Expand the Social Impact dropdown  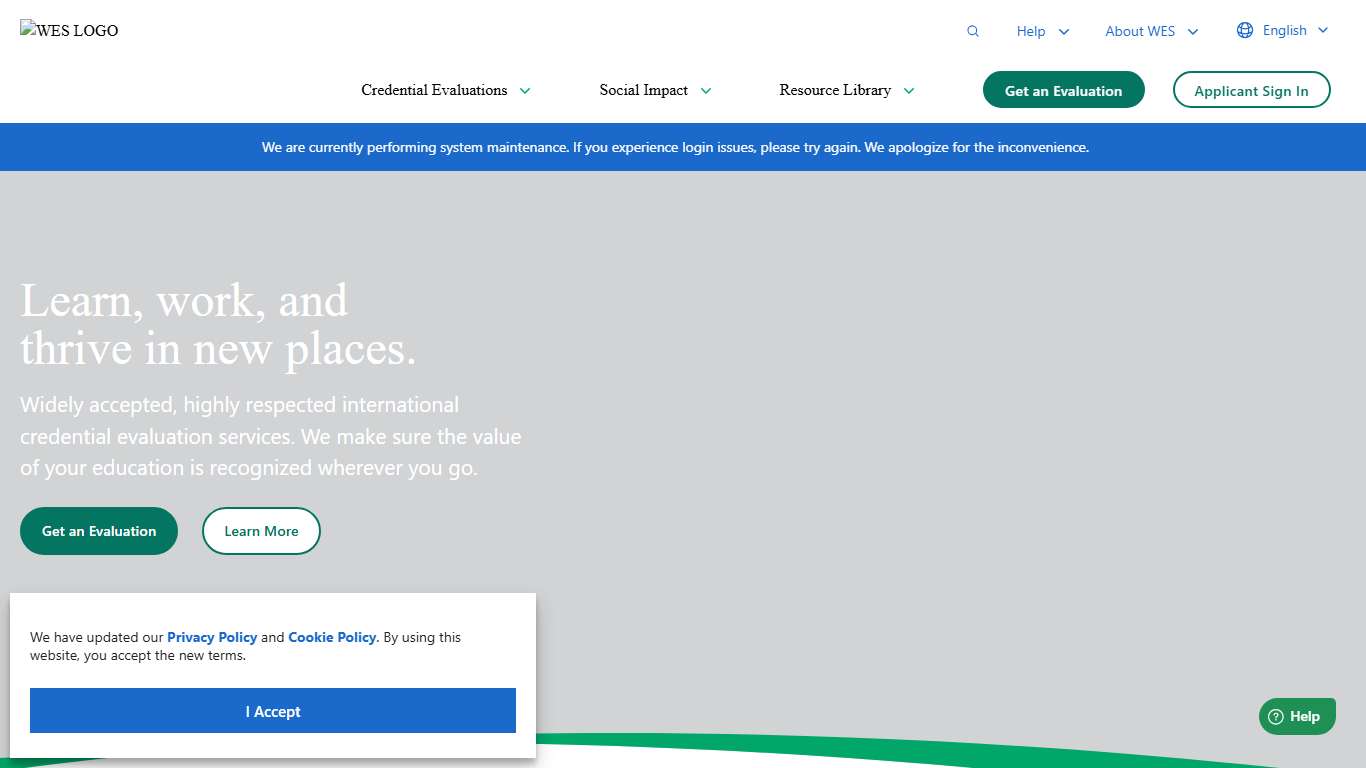[x=655, y=90]
